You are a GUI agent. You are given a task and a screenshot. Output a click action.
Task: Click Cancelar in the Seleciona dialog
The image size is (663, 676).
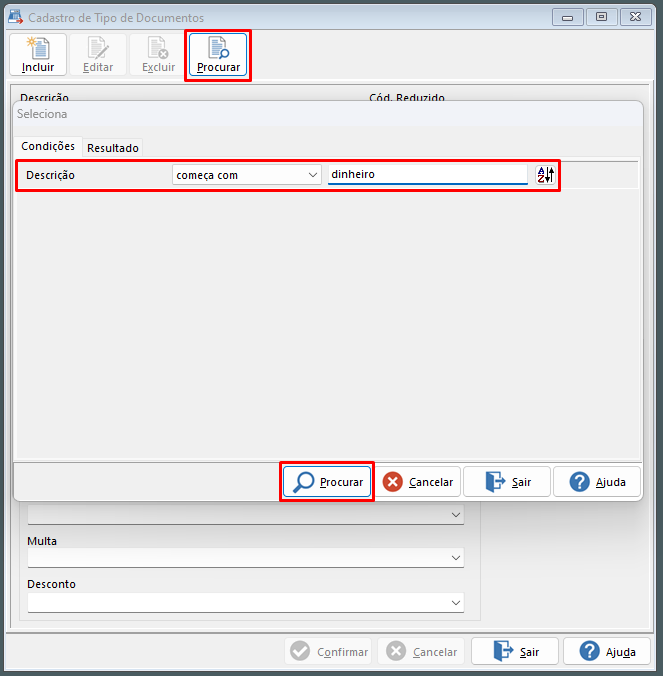[x=418, y=482]
